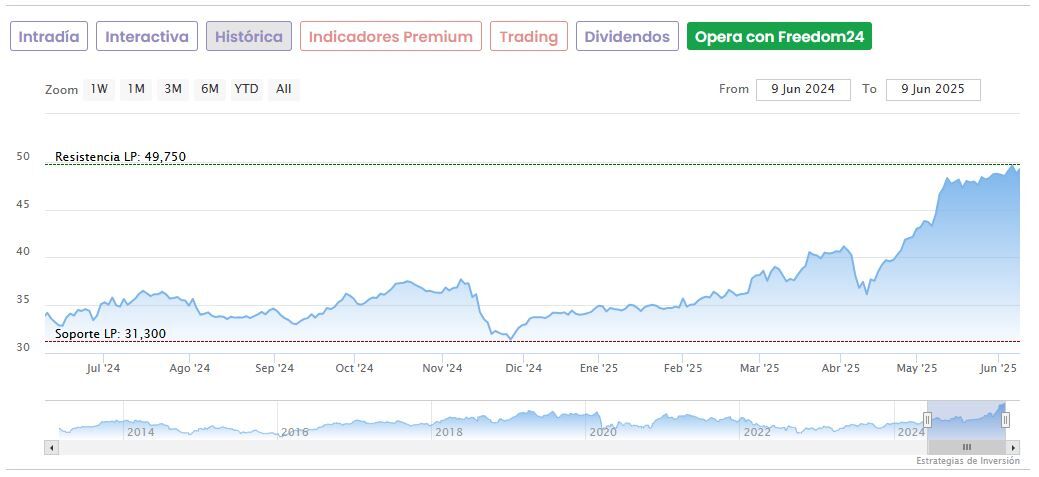Image resolution: width=1039 pixels, height=477 pixels.
Task: Switch to the Interactiva tab
Action: [x=147, y=37]
